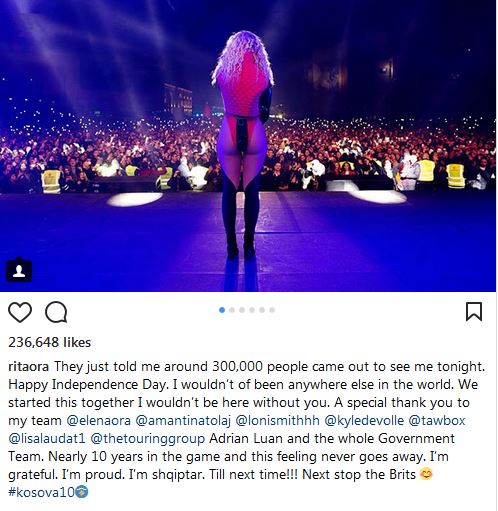Open ritaora profile username
Viewport: 498px width, 511px height.
[28, 366]
